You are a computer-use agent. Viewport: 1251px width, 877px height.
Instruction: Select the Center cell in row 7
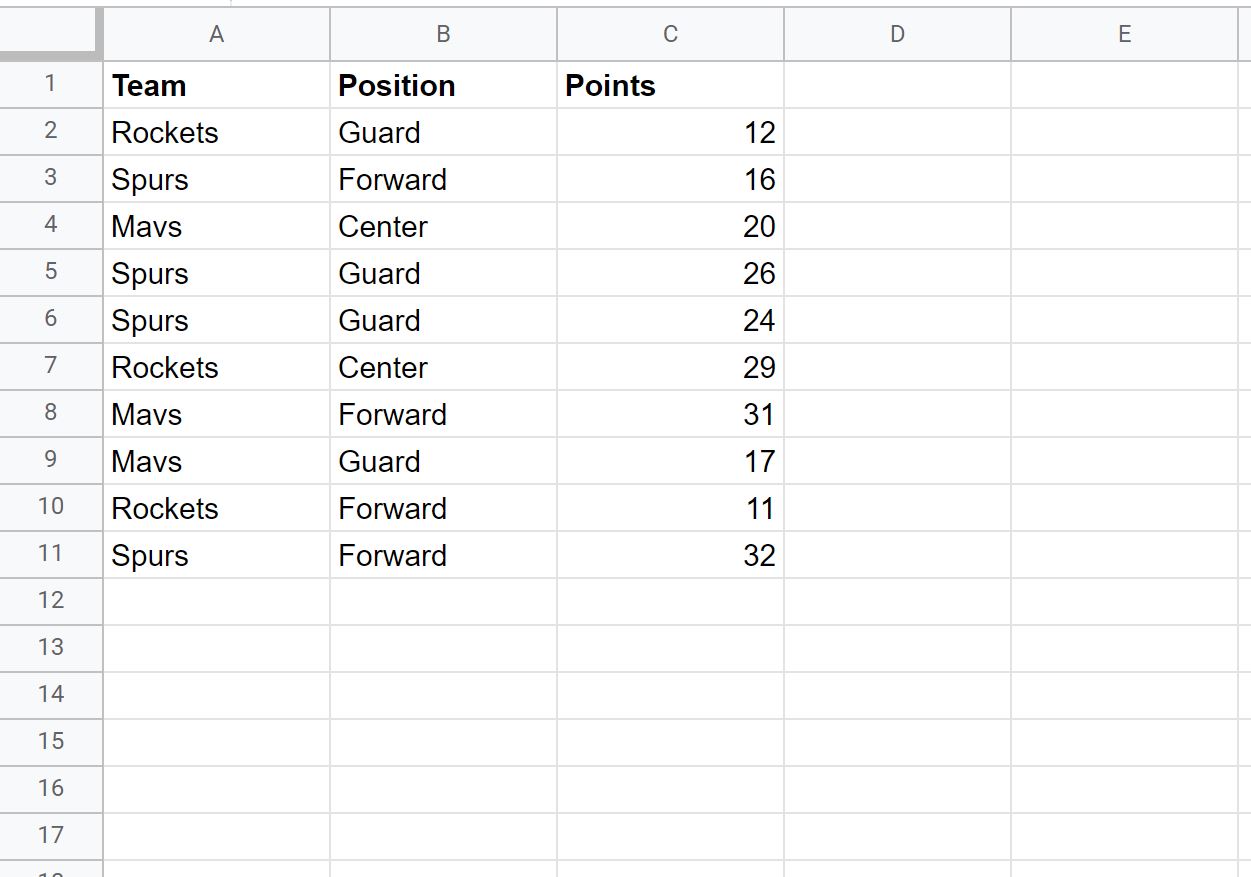tap(443, 367)
